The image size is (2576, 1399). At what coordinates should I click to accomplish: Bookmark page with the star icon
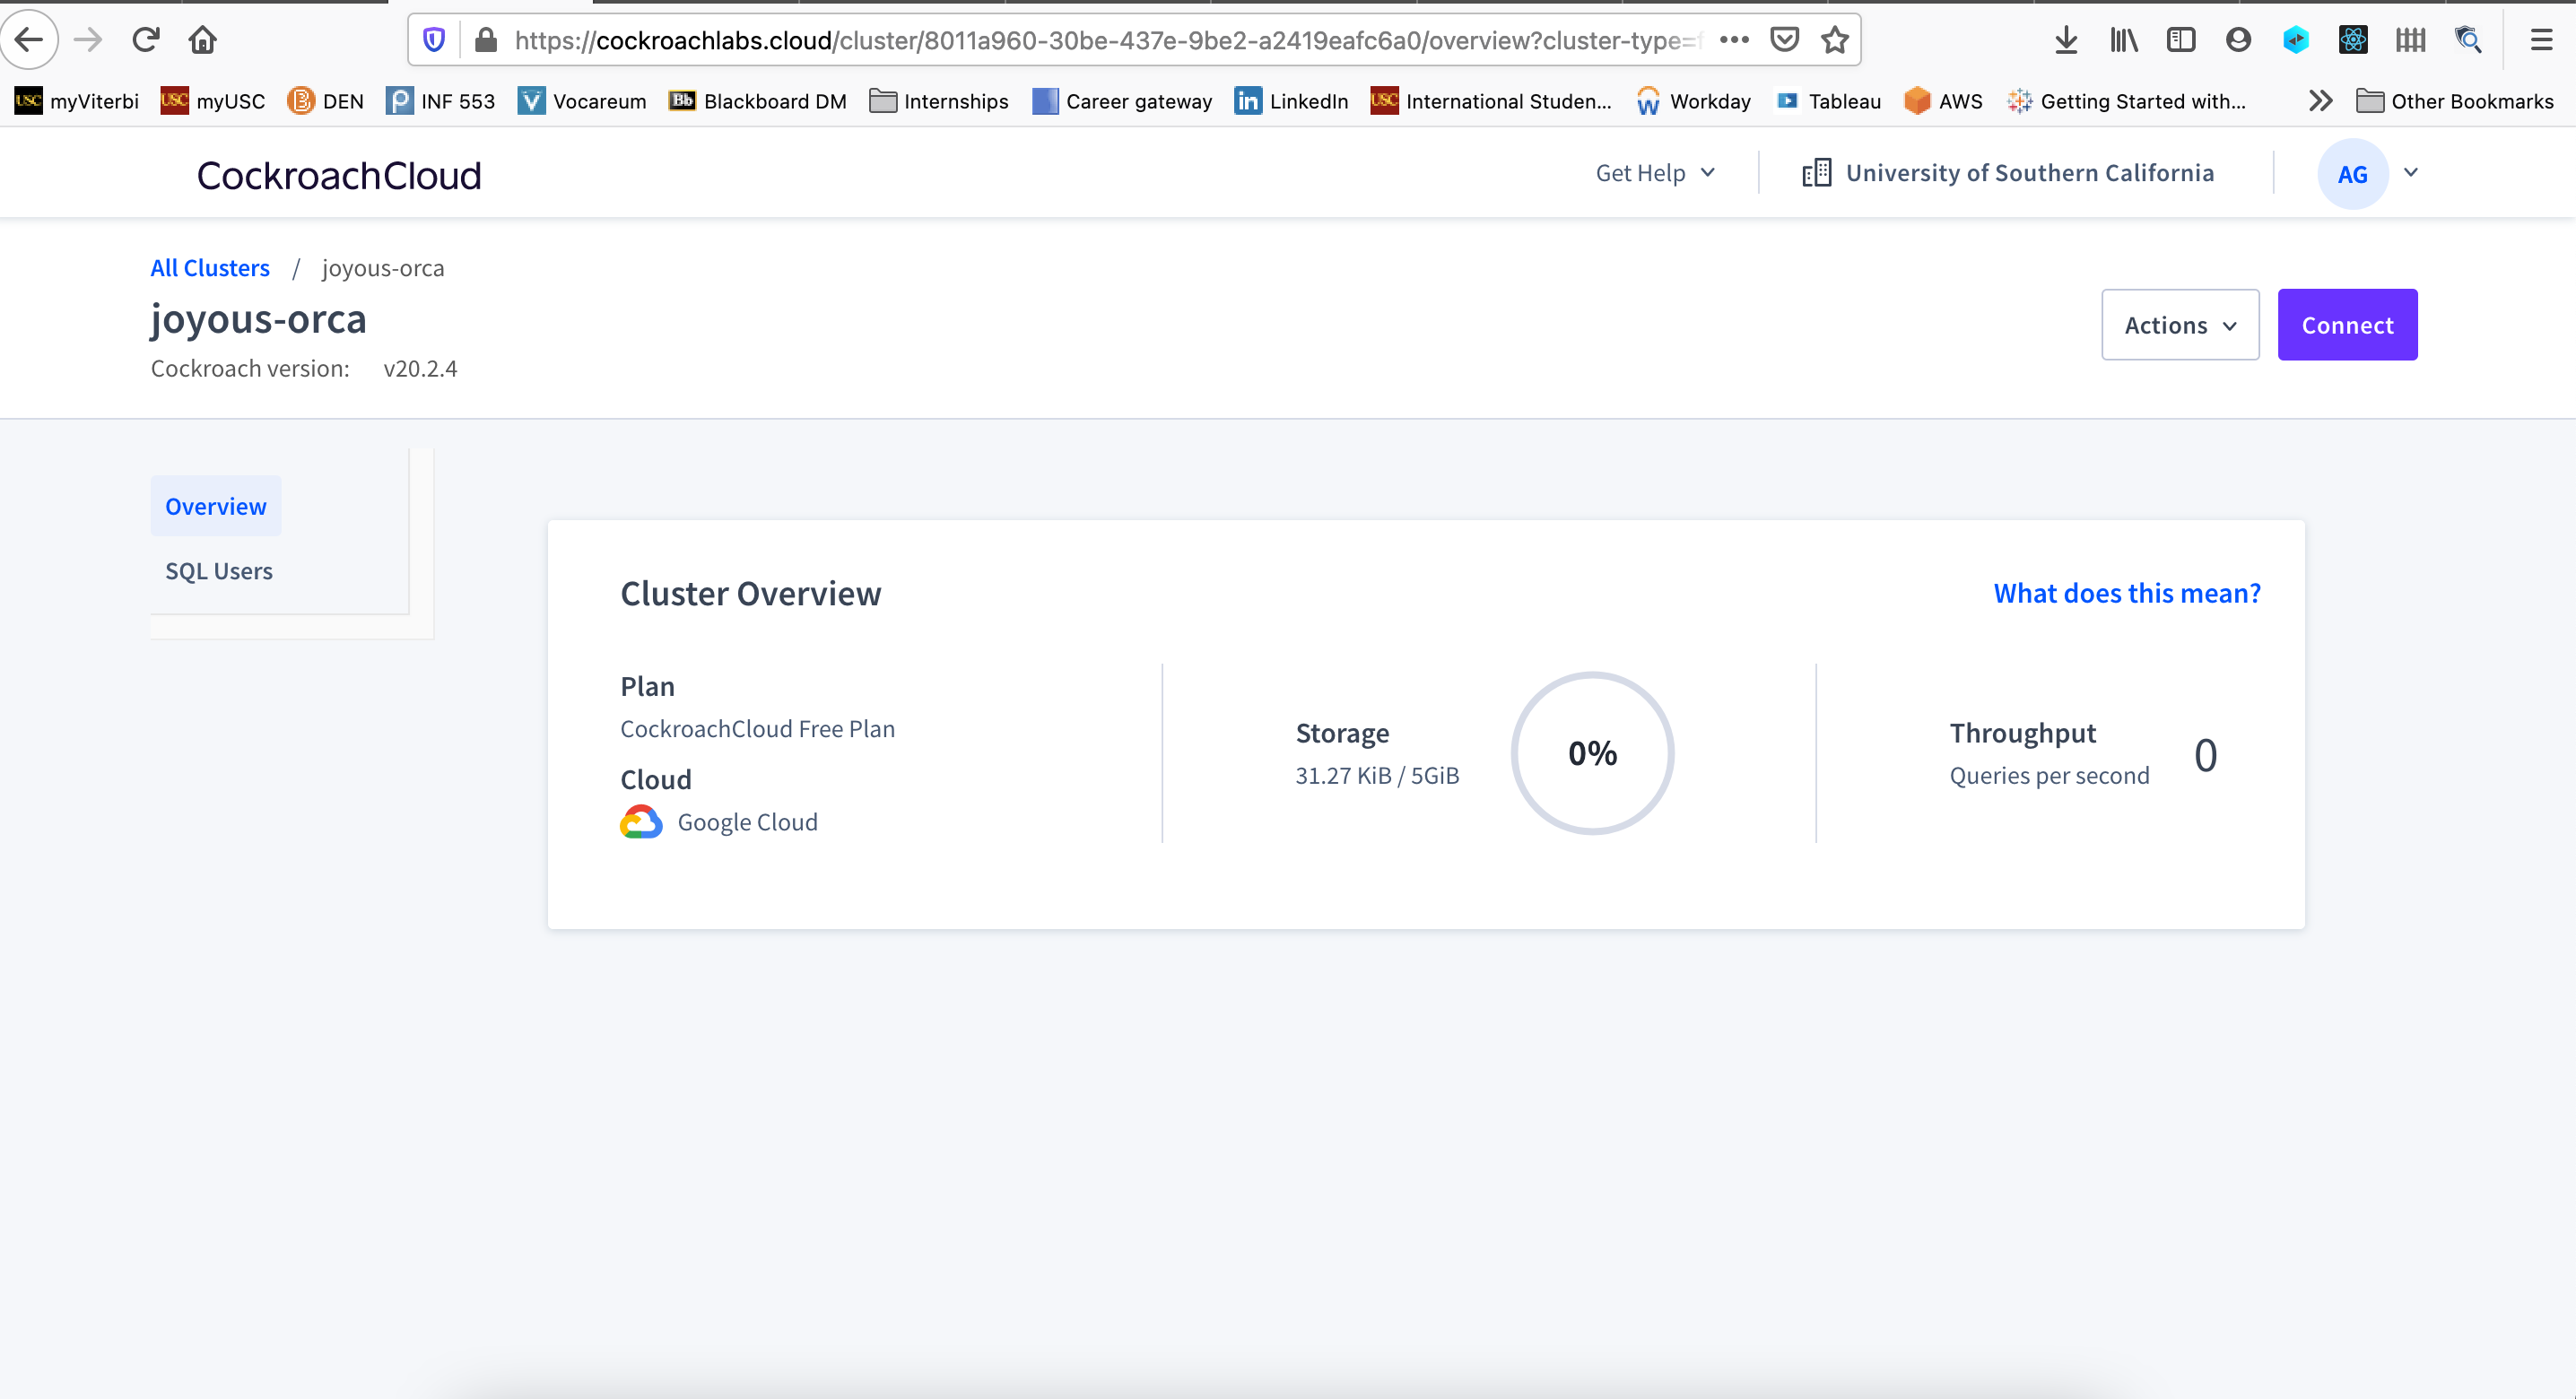[x=1834, y=40]
